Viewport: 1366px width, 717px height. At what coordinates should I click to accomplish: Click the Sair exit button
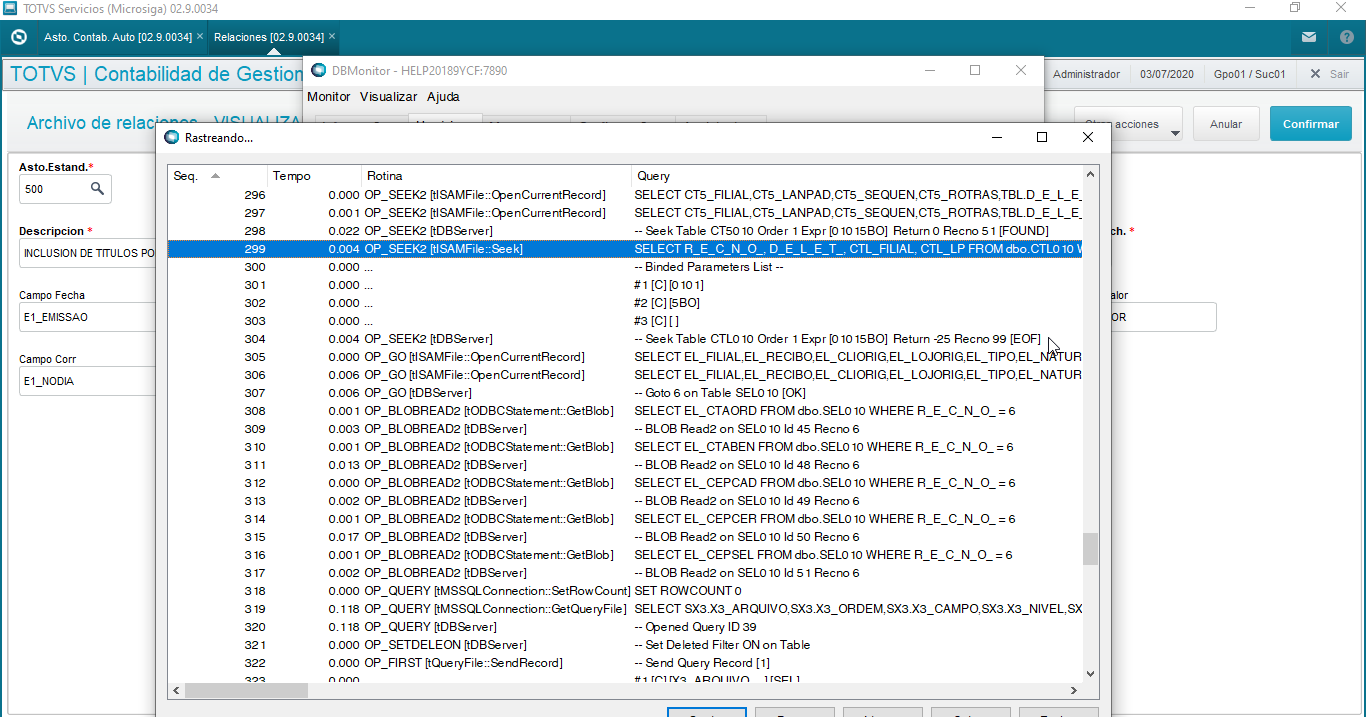(x=1329, y=74)
